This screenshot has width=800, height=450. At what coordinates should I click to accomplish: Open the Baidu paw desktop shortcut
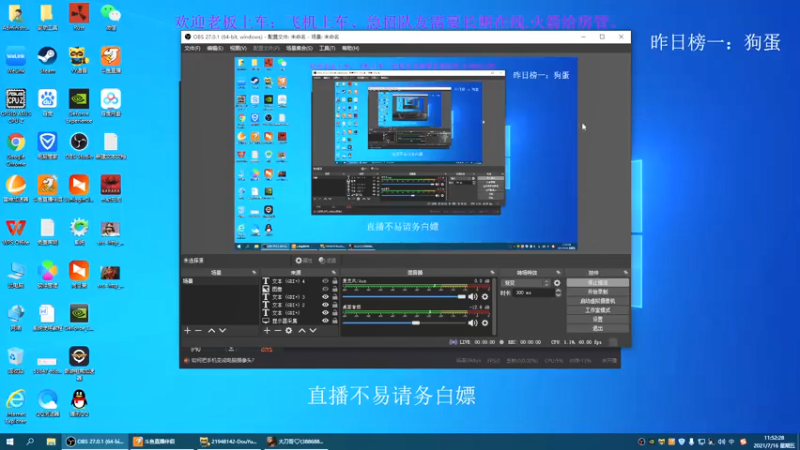(47, 103)
